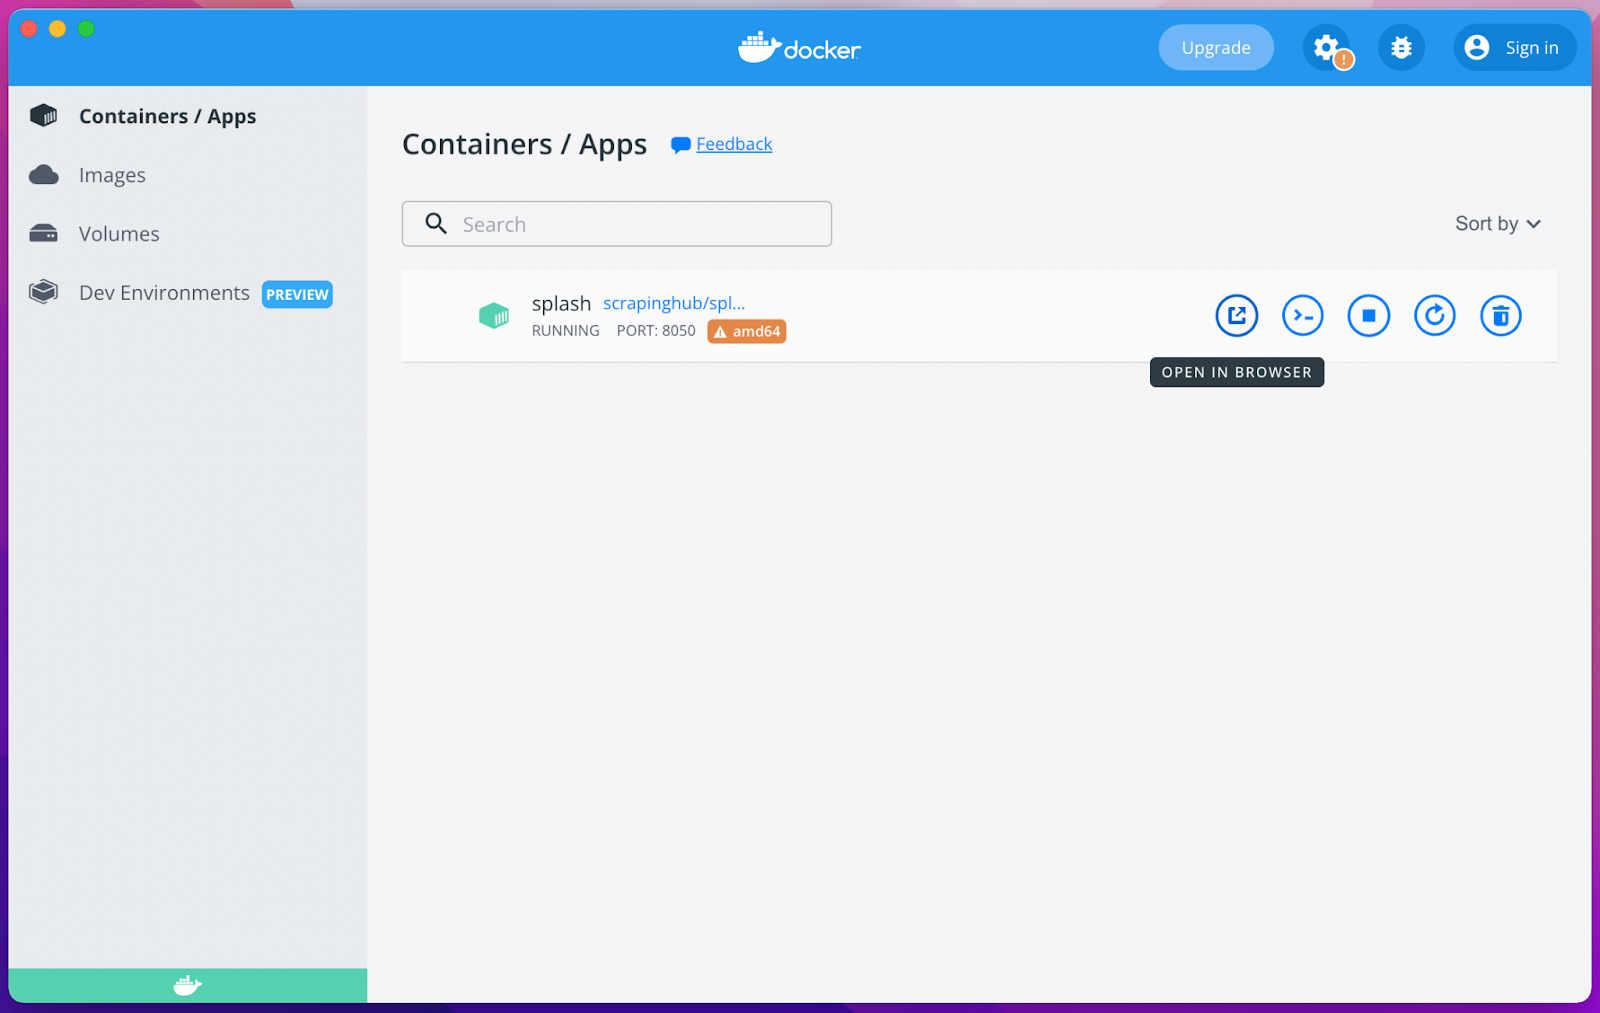The image size is (1600, 1013).
Task: Switch to Images section
Action: point(112,175)
